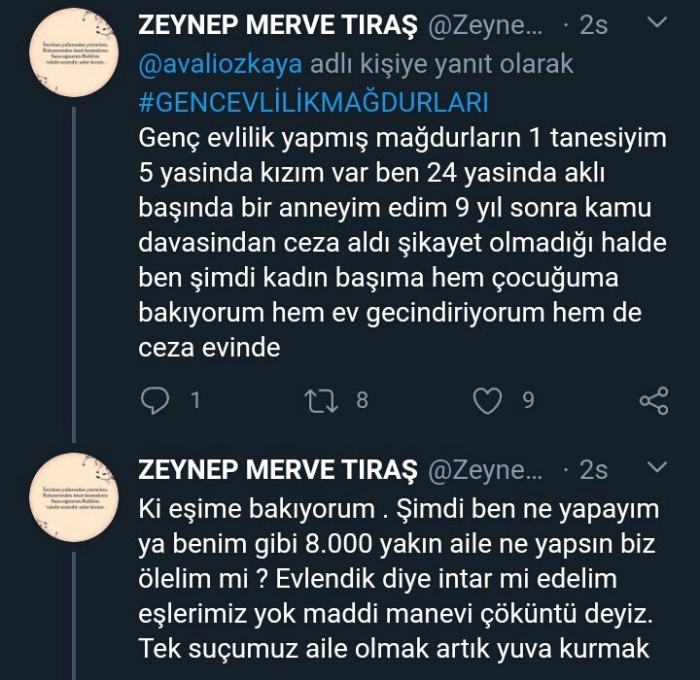Open ZEYNEP MERVE TIRAŞ name above the hashtag tweet
Screen dimensions: 700x680
coord(278,25)
